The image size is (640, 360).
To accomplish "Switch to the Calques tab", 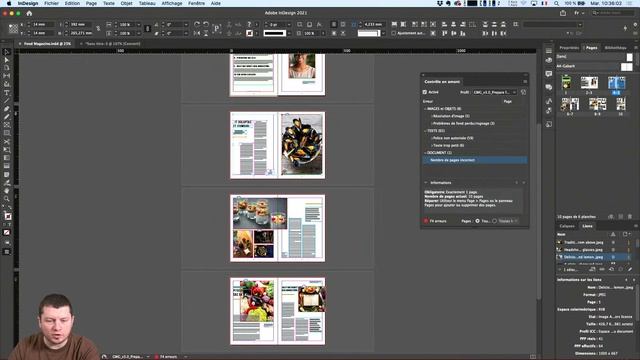I will click(x=567, y=226).
